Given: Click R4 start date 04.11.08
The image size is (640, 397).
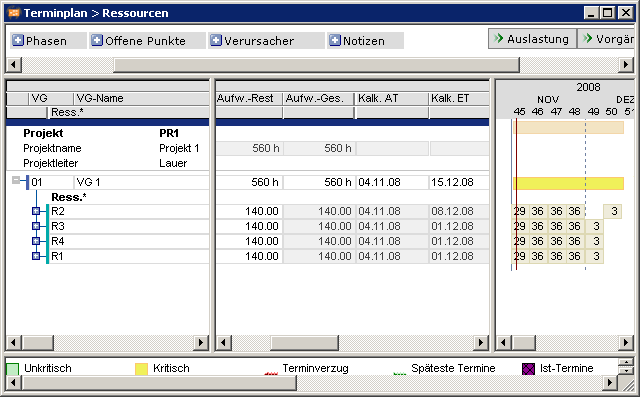Looking at the screenshot, I should point(392,241).
